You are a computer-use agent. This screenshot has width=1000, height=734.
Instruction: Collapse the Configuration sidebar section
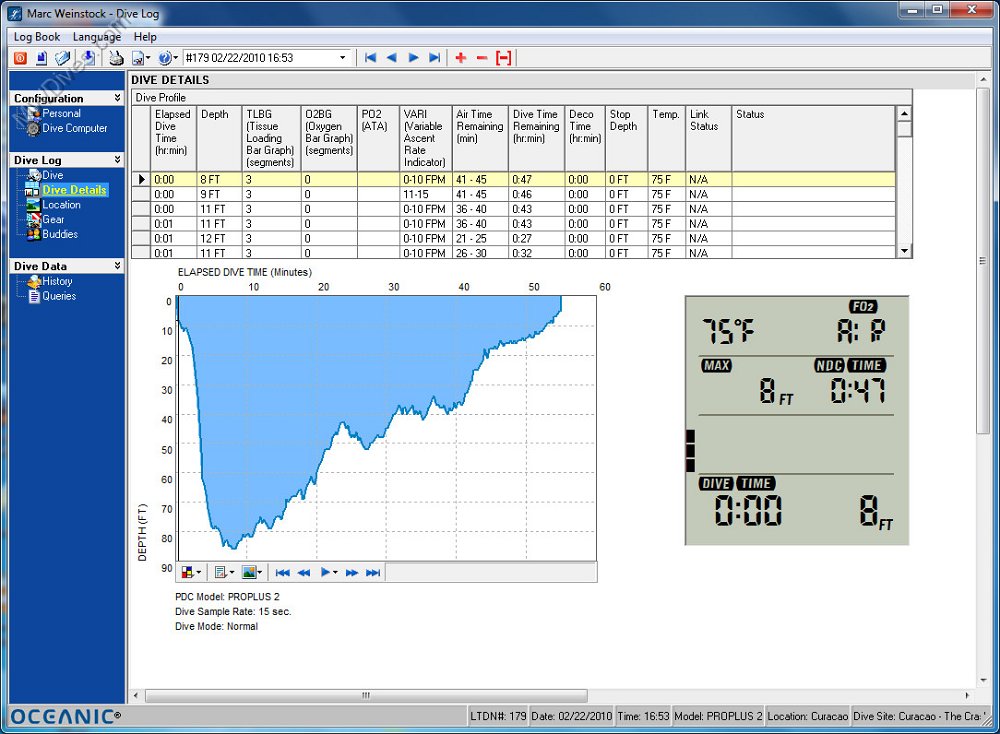[x=117, y=98]
